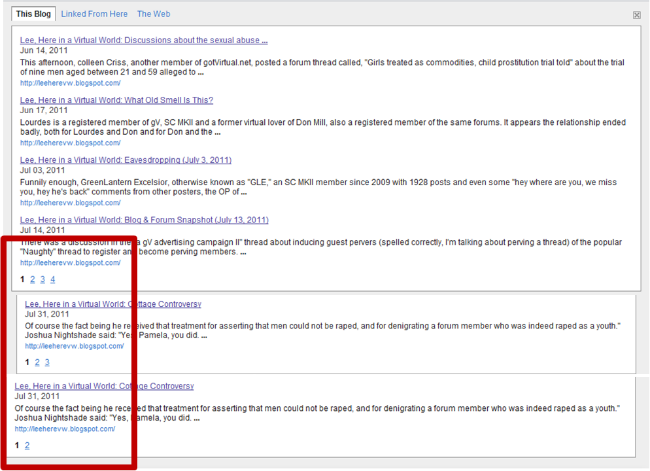Click date text 'Jun 14, 2011'

(x=44, y=50)
